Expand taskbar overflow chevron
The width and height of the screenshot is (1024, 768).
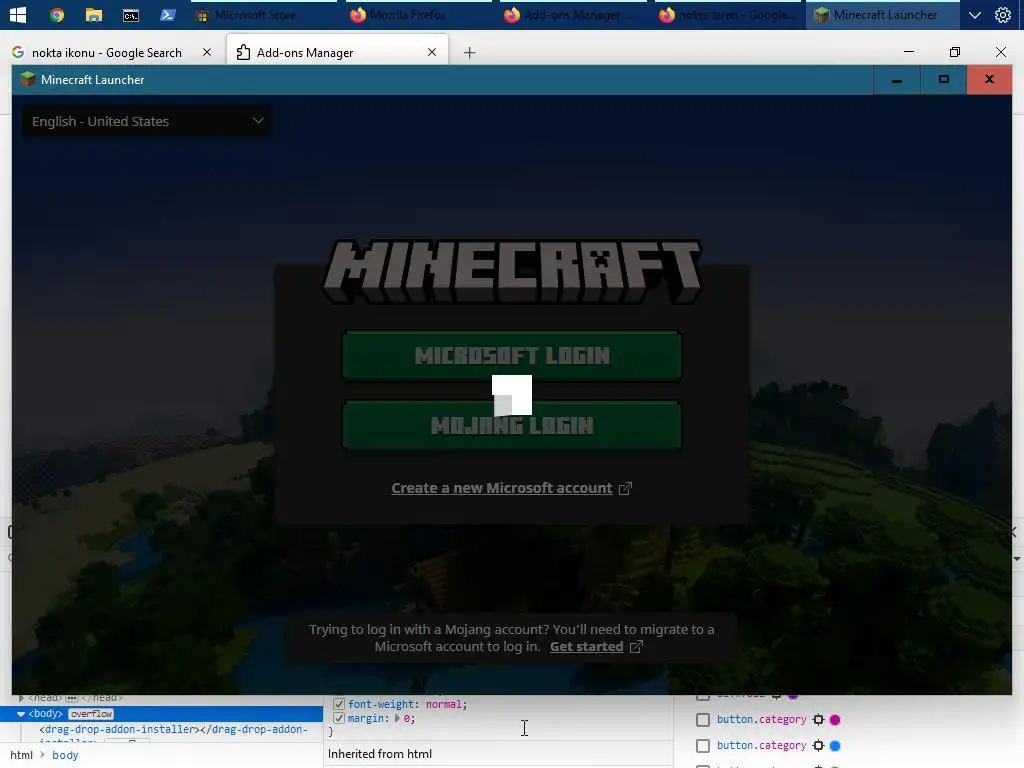pyautogui.click(x=974, y=15)
